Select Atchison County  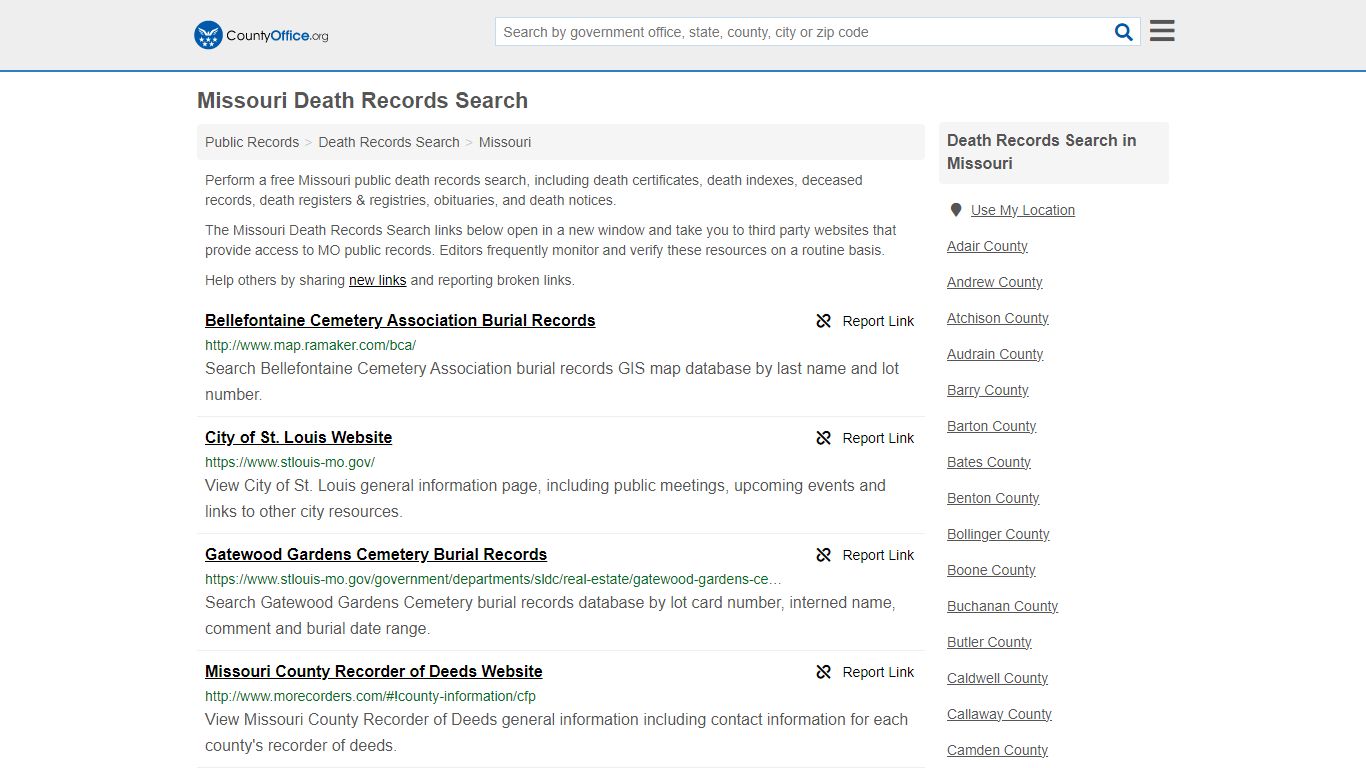click(998, 318)
